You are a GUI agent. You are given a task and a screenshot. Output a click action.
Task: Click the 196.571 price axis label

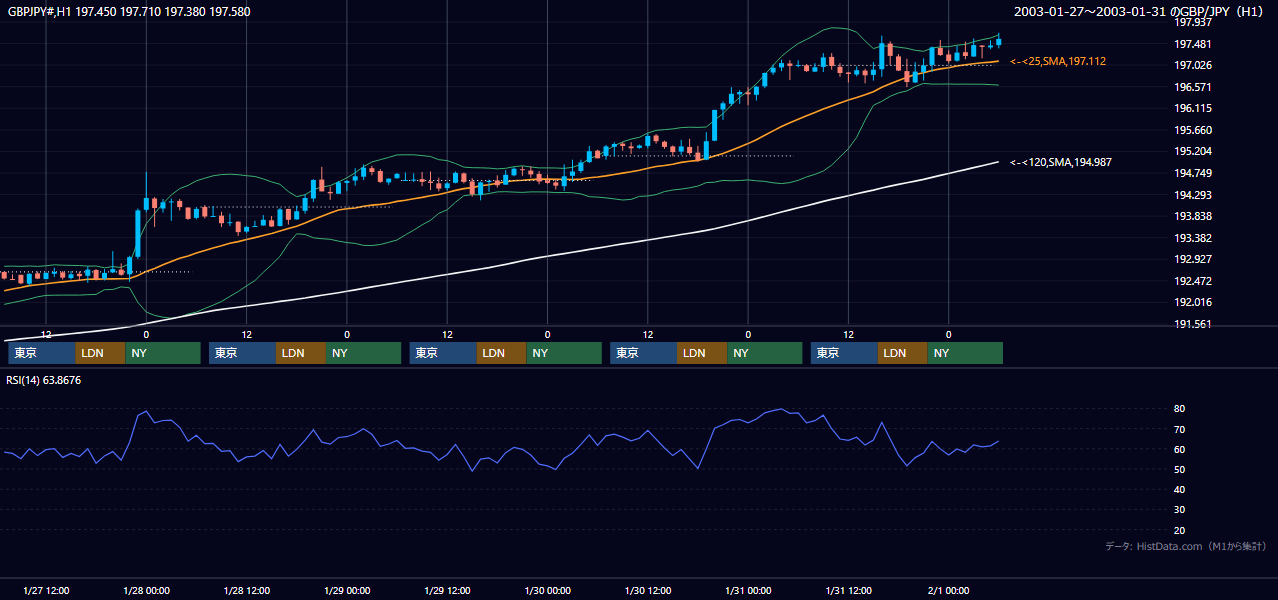(1193, 87)
